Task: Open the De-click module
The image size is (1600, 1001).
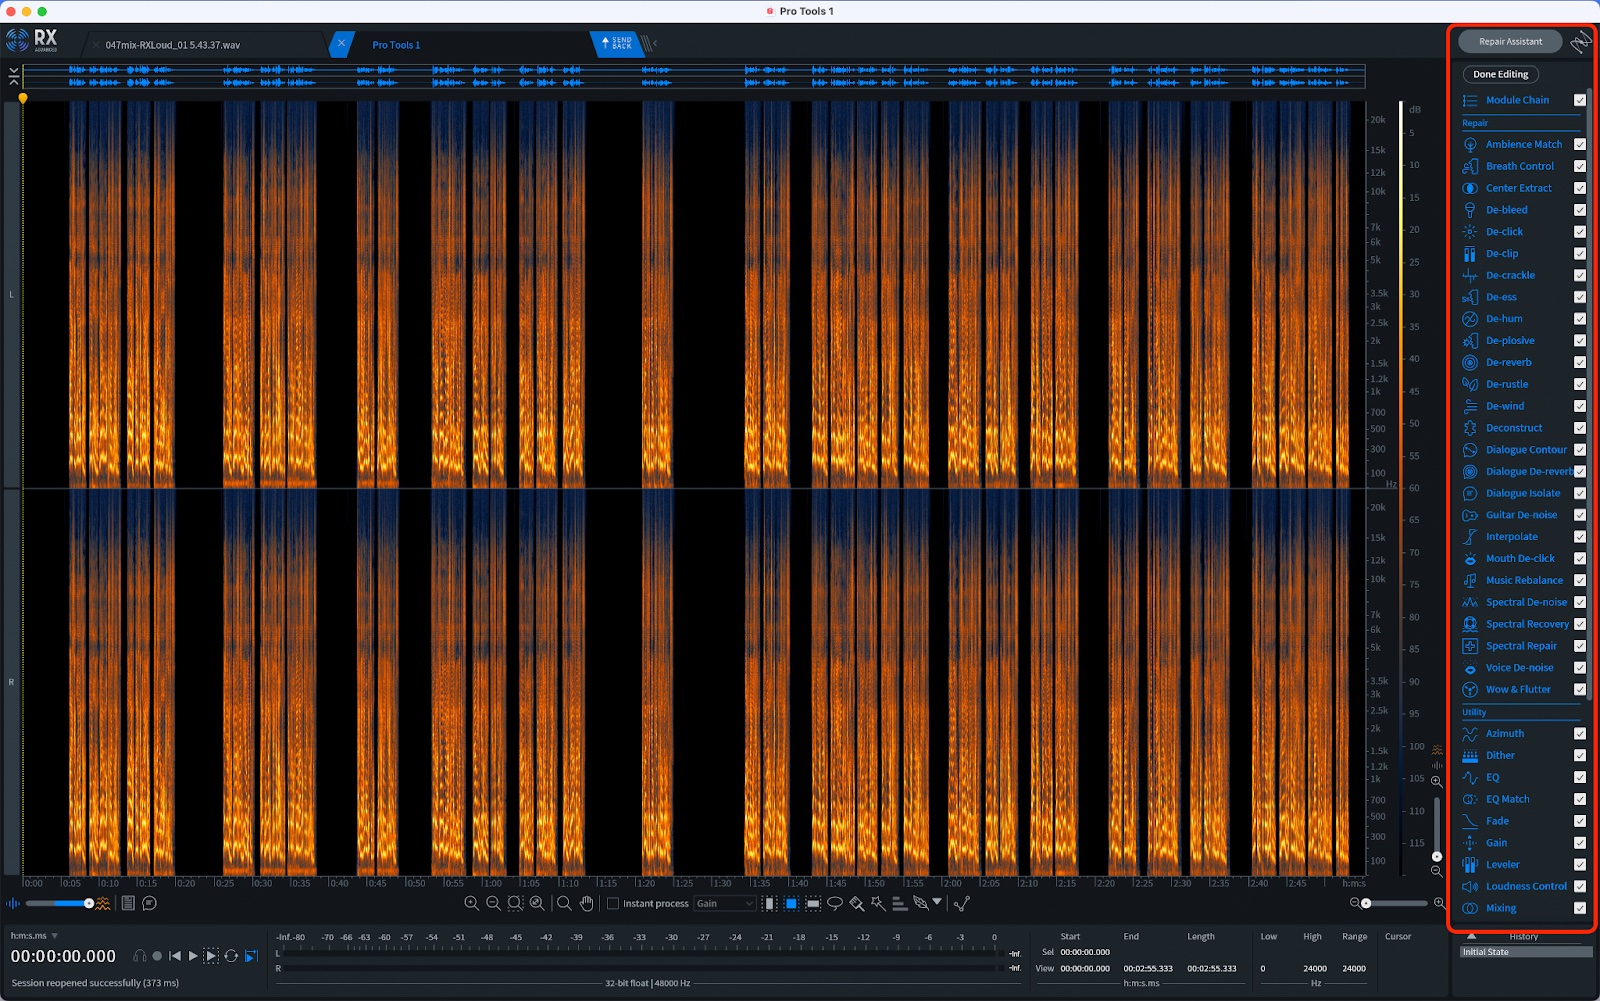Action: click(1504, 232)
